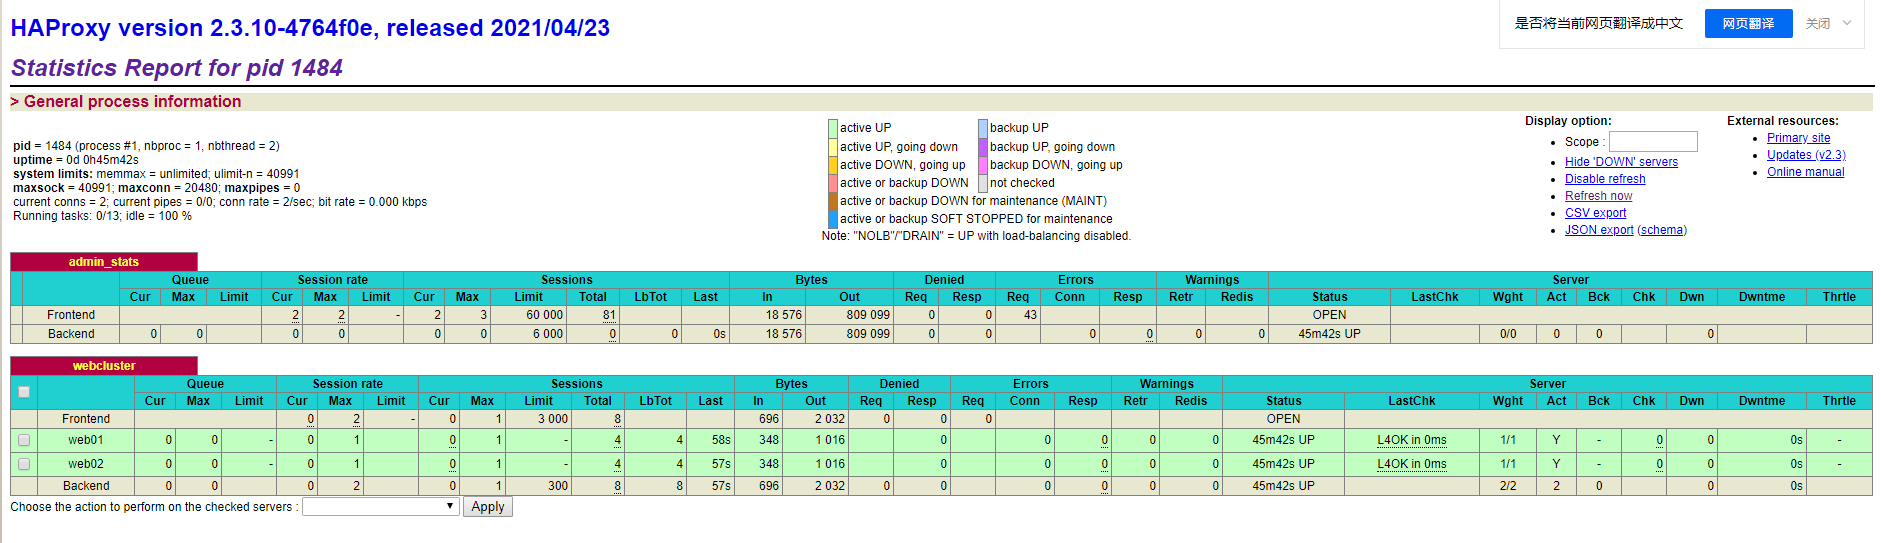The image size is (1881, 543).
Task: Click webcluster Frontend bytes in 696
Action: (x=768, y=419)
